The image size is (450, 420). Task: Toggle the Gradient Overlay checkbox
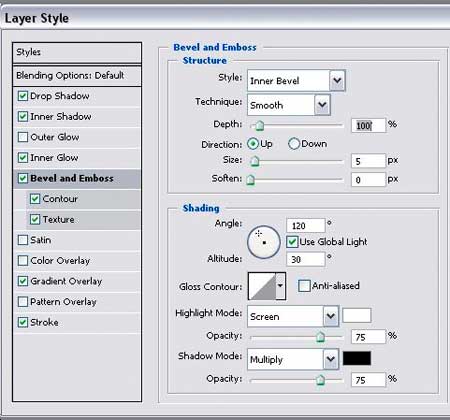click(23, 281)
